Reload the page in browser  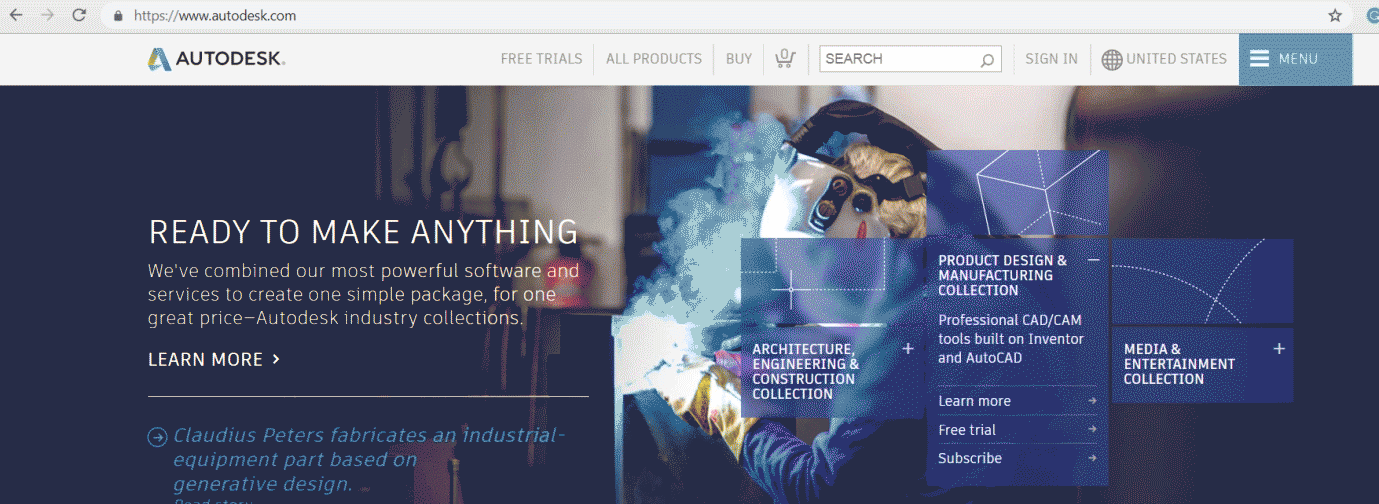pos(79,16)
